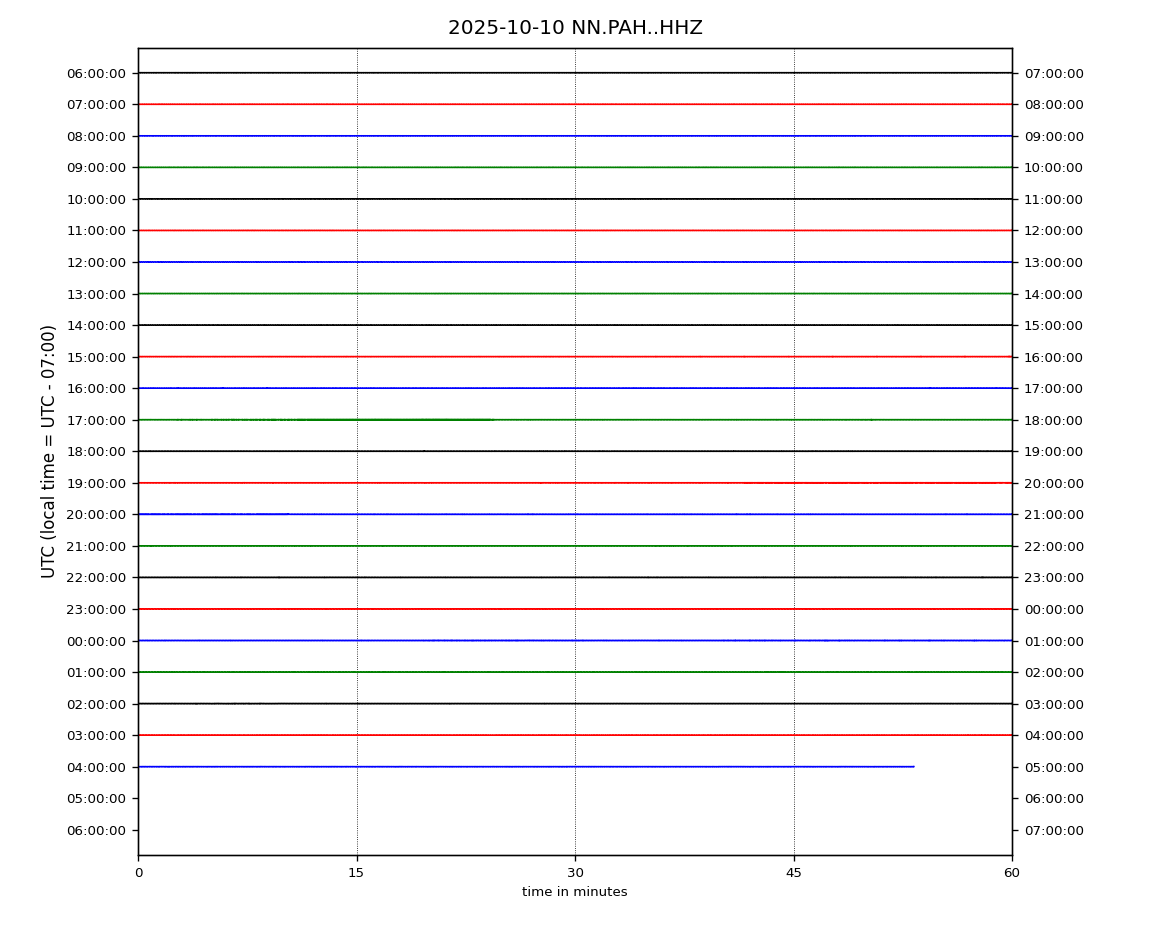Click the plot title 2025-10-10 NN.PAH..HHZ
Viewport: 1150px width, 950px height.
[575, 28]
